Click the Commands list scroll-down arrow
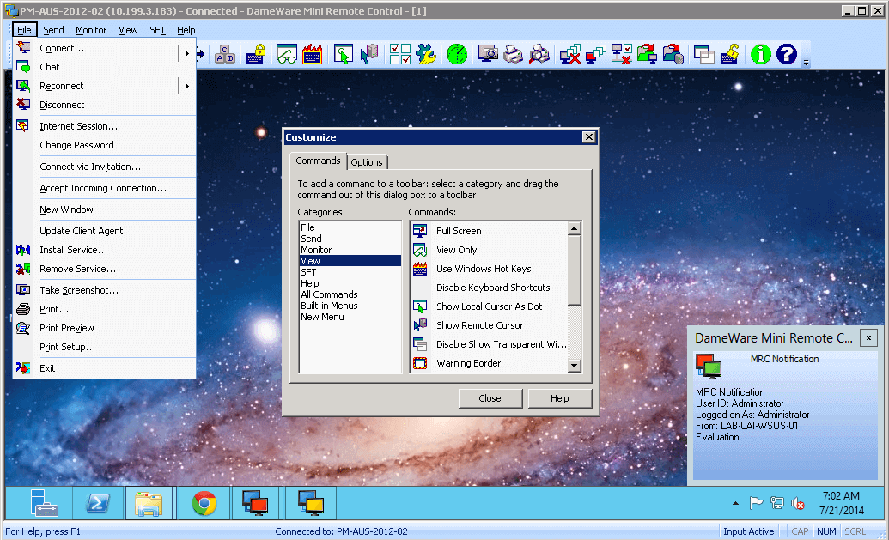 [x=574, y=366]
